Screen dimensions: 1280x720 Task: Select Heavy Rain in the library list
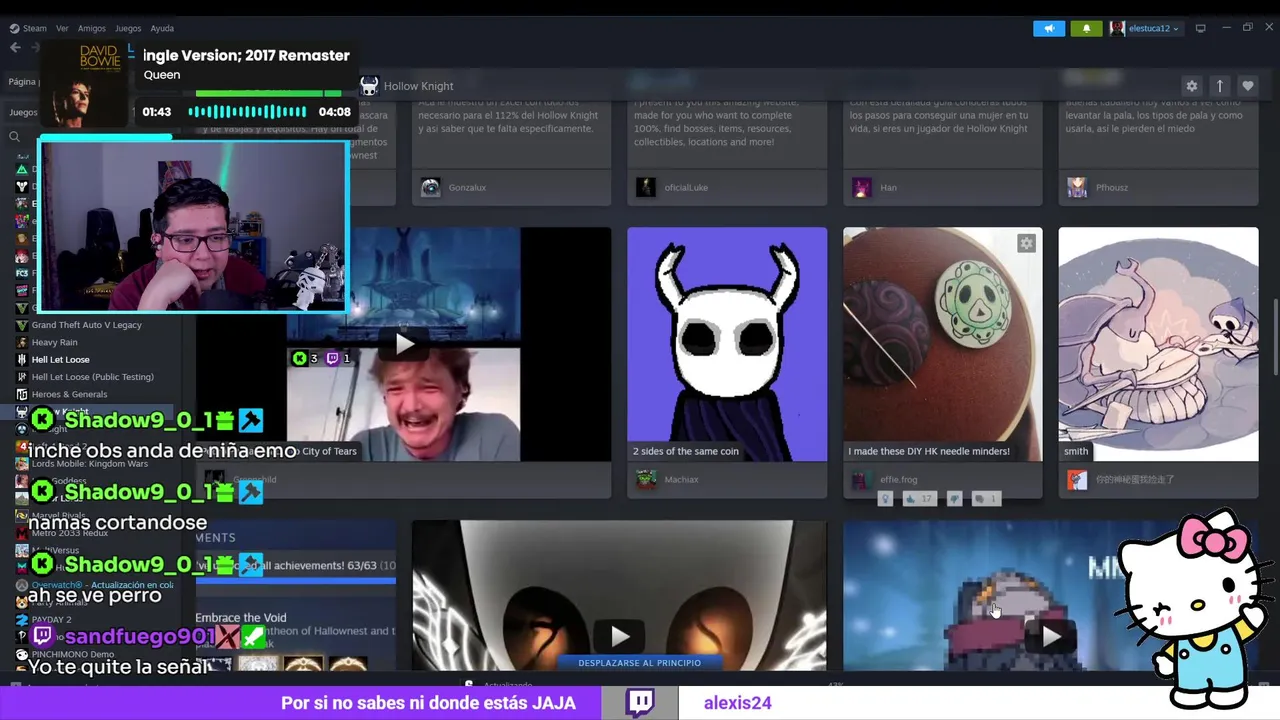(x=54, y=342)
